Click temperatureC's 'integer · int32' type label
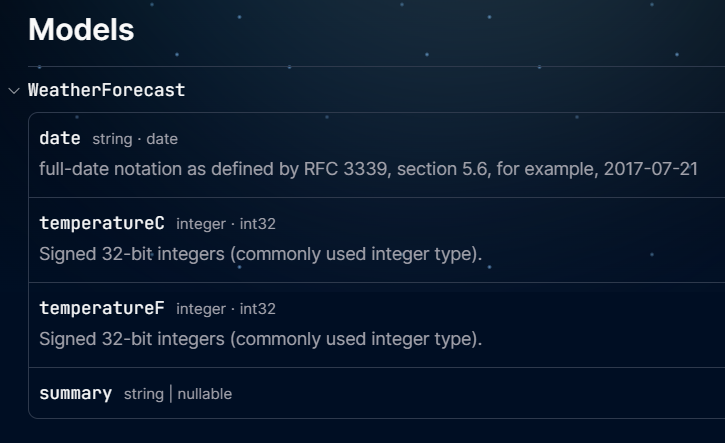Image resolution: width=725 pixels, height=443 pixels. click(225, 224)
